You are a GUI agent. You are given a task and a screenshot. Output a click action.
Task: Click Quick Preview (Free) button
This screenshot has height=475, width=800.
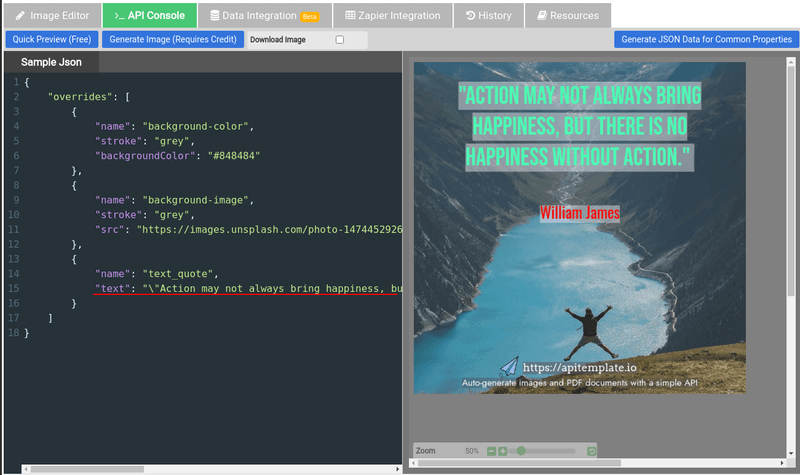click(x=52, y=39)
